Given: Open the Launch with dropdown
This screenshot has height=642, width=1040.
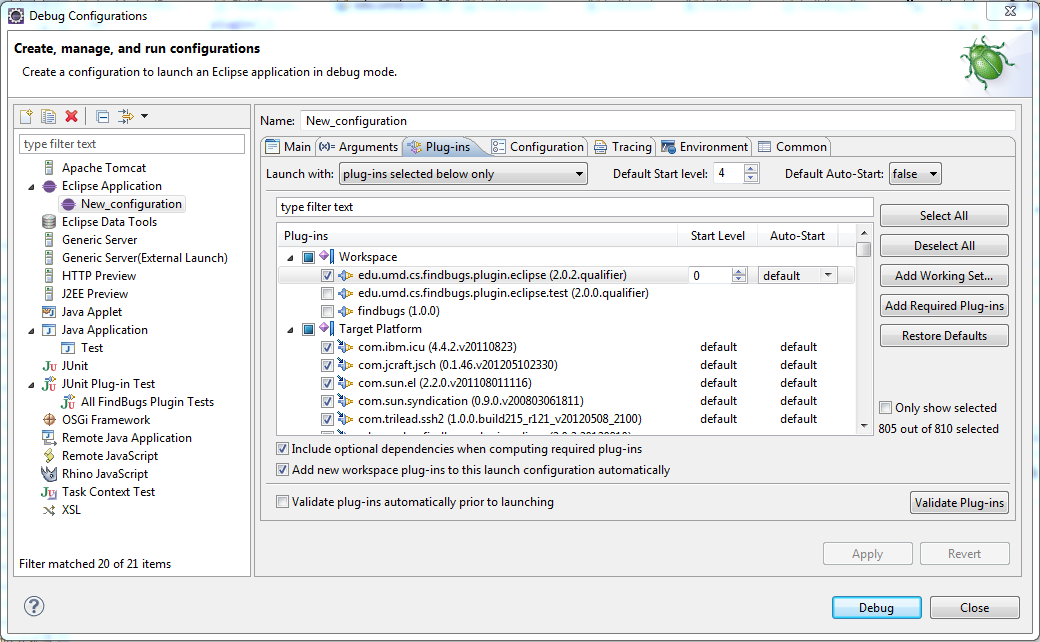Looking at the screenshot, I should (463, 174).
